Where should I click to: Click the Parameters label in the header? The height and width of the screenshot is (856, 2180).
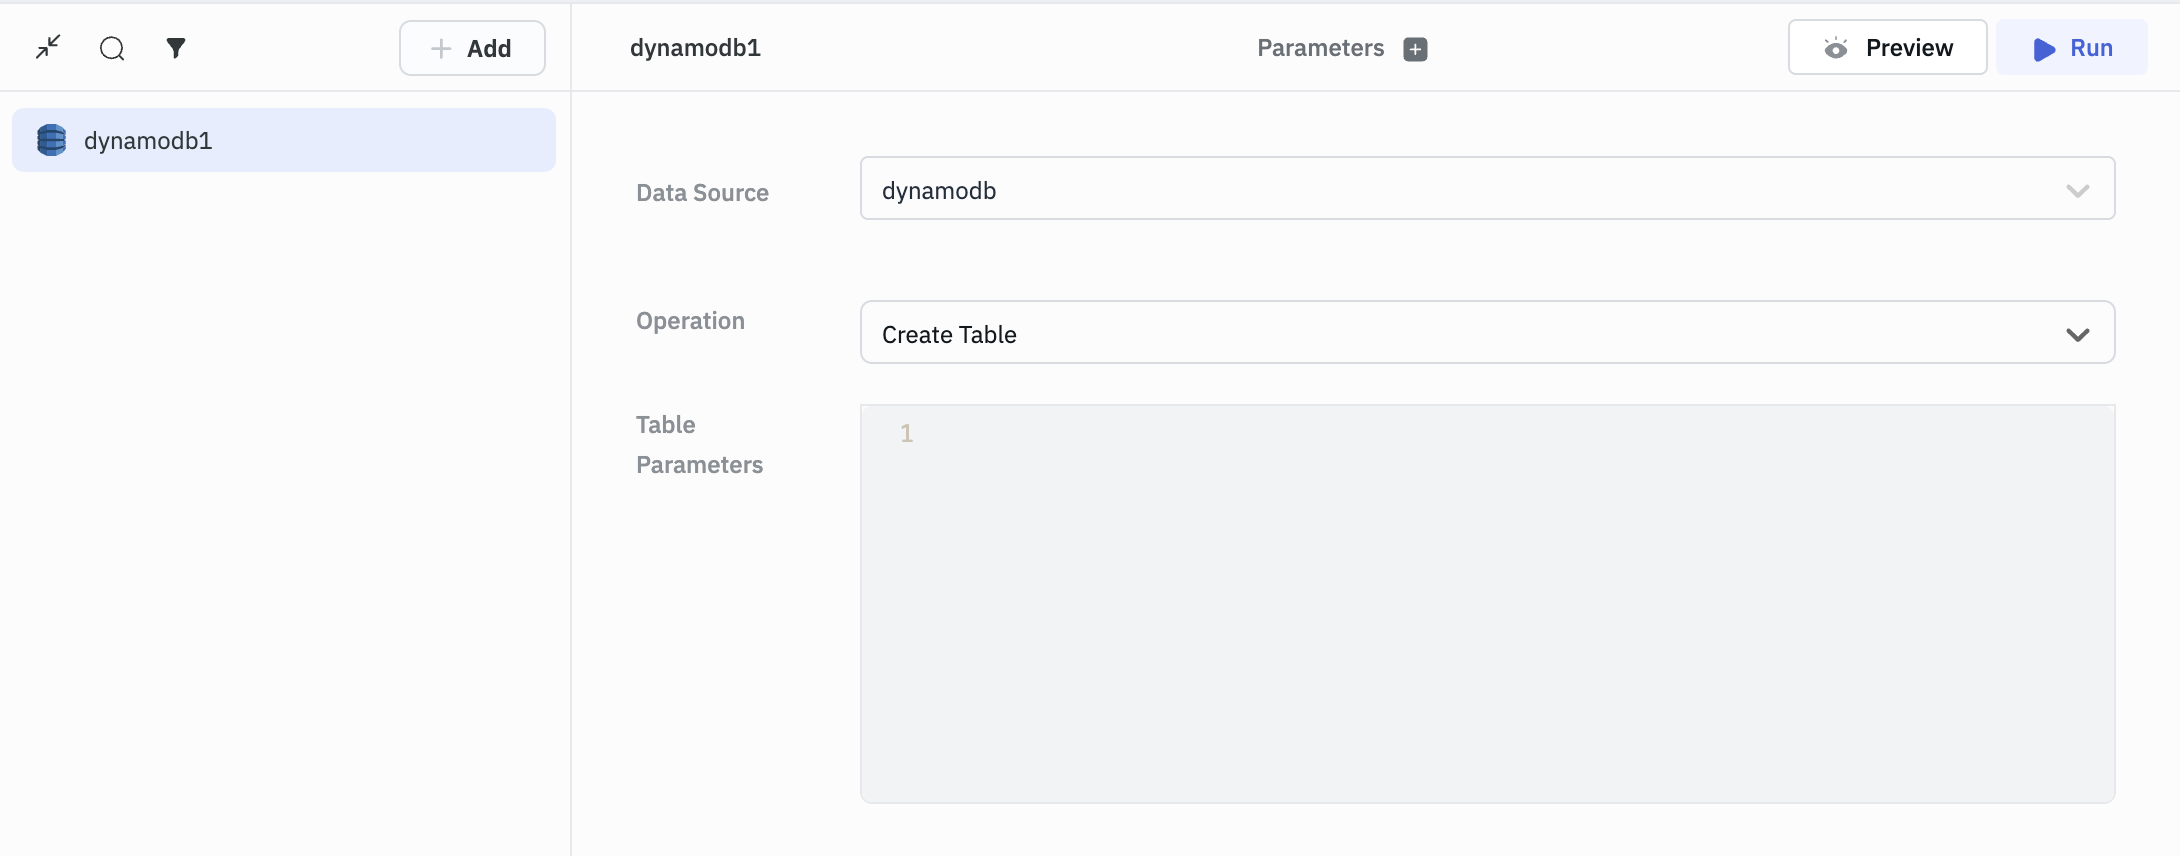coord(1320,48)
